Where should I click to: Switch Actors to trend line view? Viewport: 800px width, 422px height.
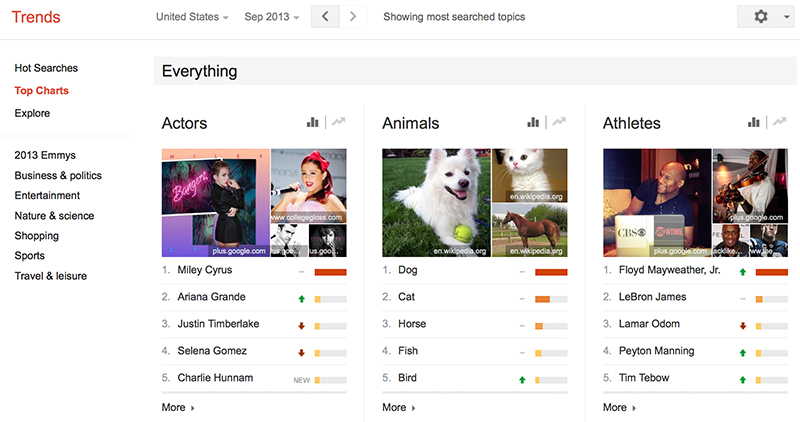tap(338, 122)
